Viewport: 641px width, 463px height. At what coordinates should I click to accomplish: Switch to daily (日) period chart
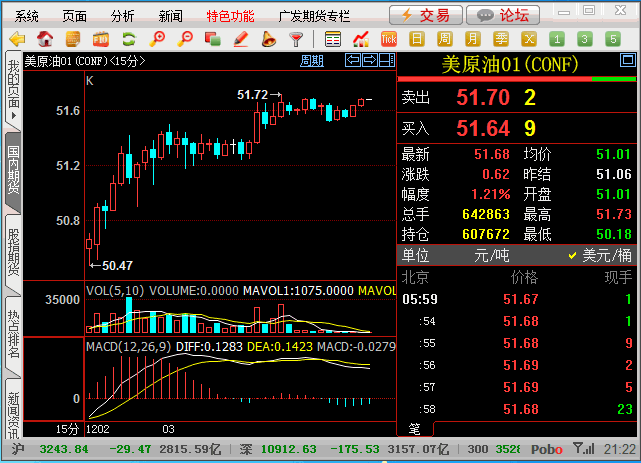coord(416,39)
